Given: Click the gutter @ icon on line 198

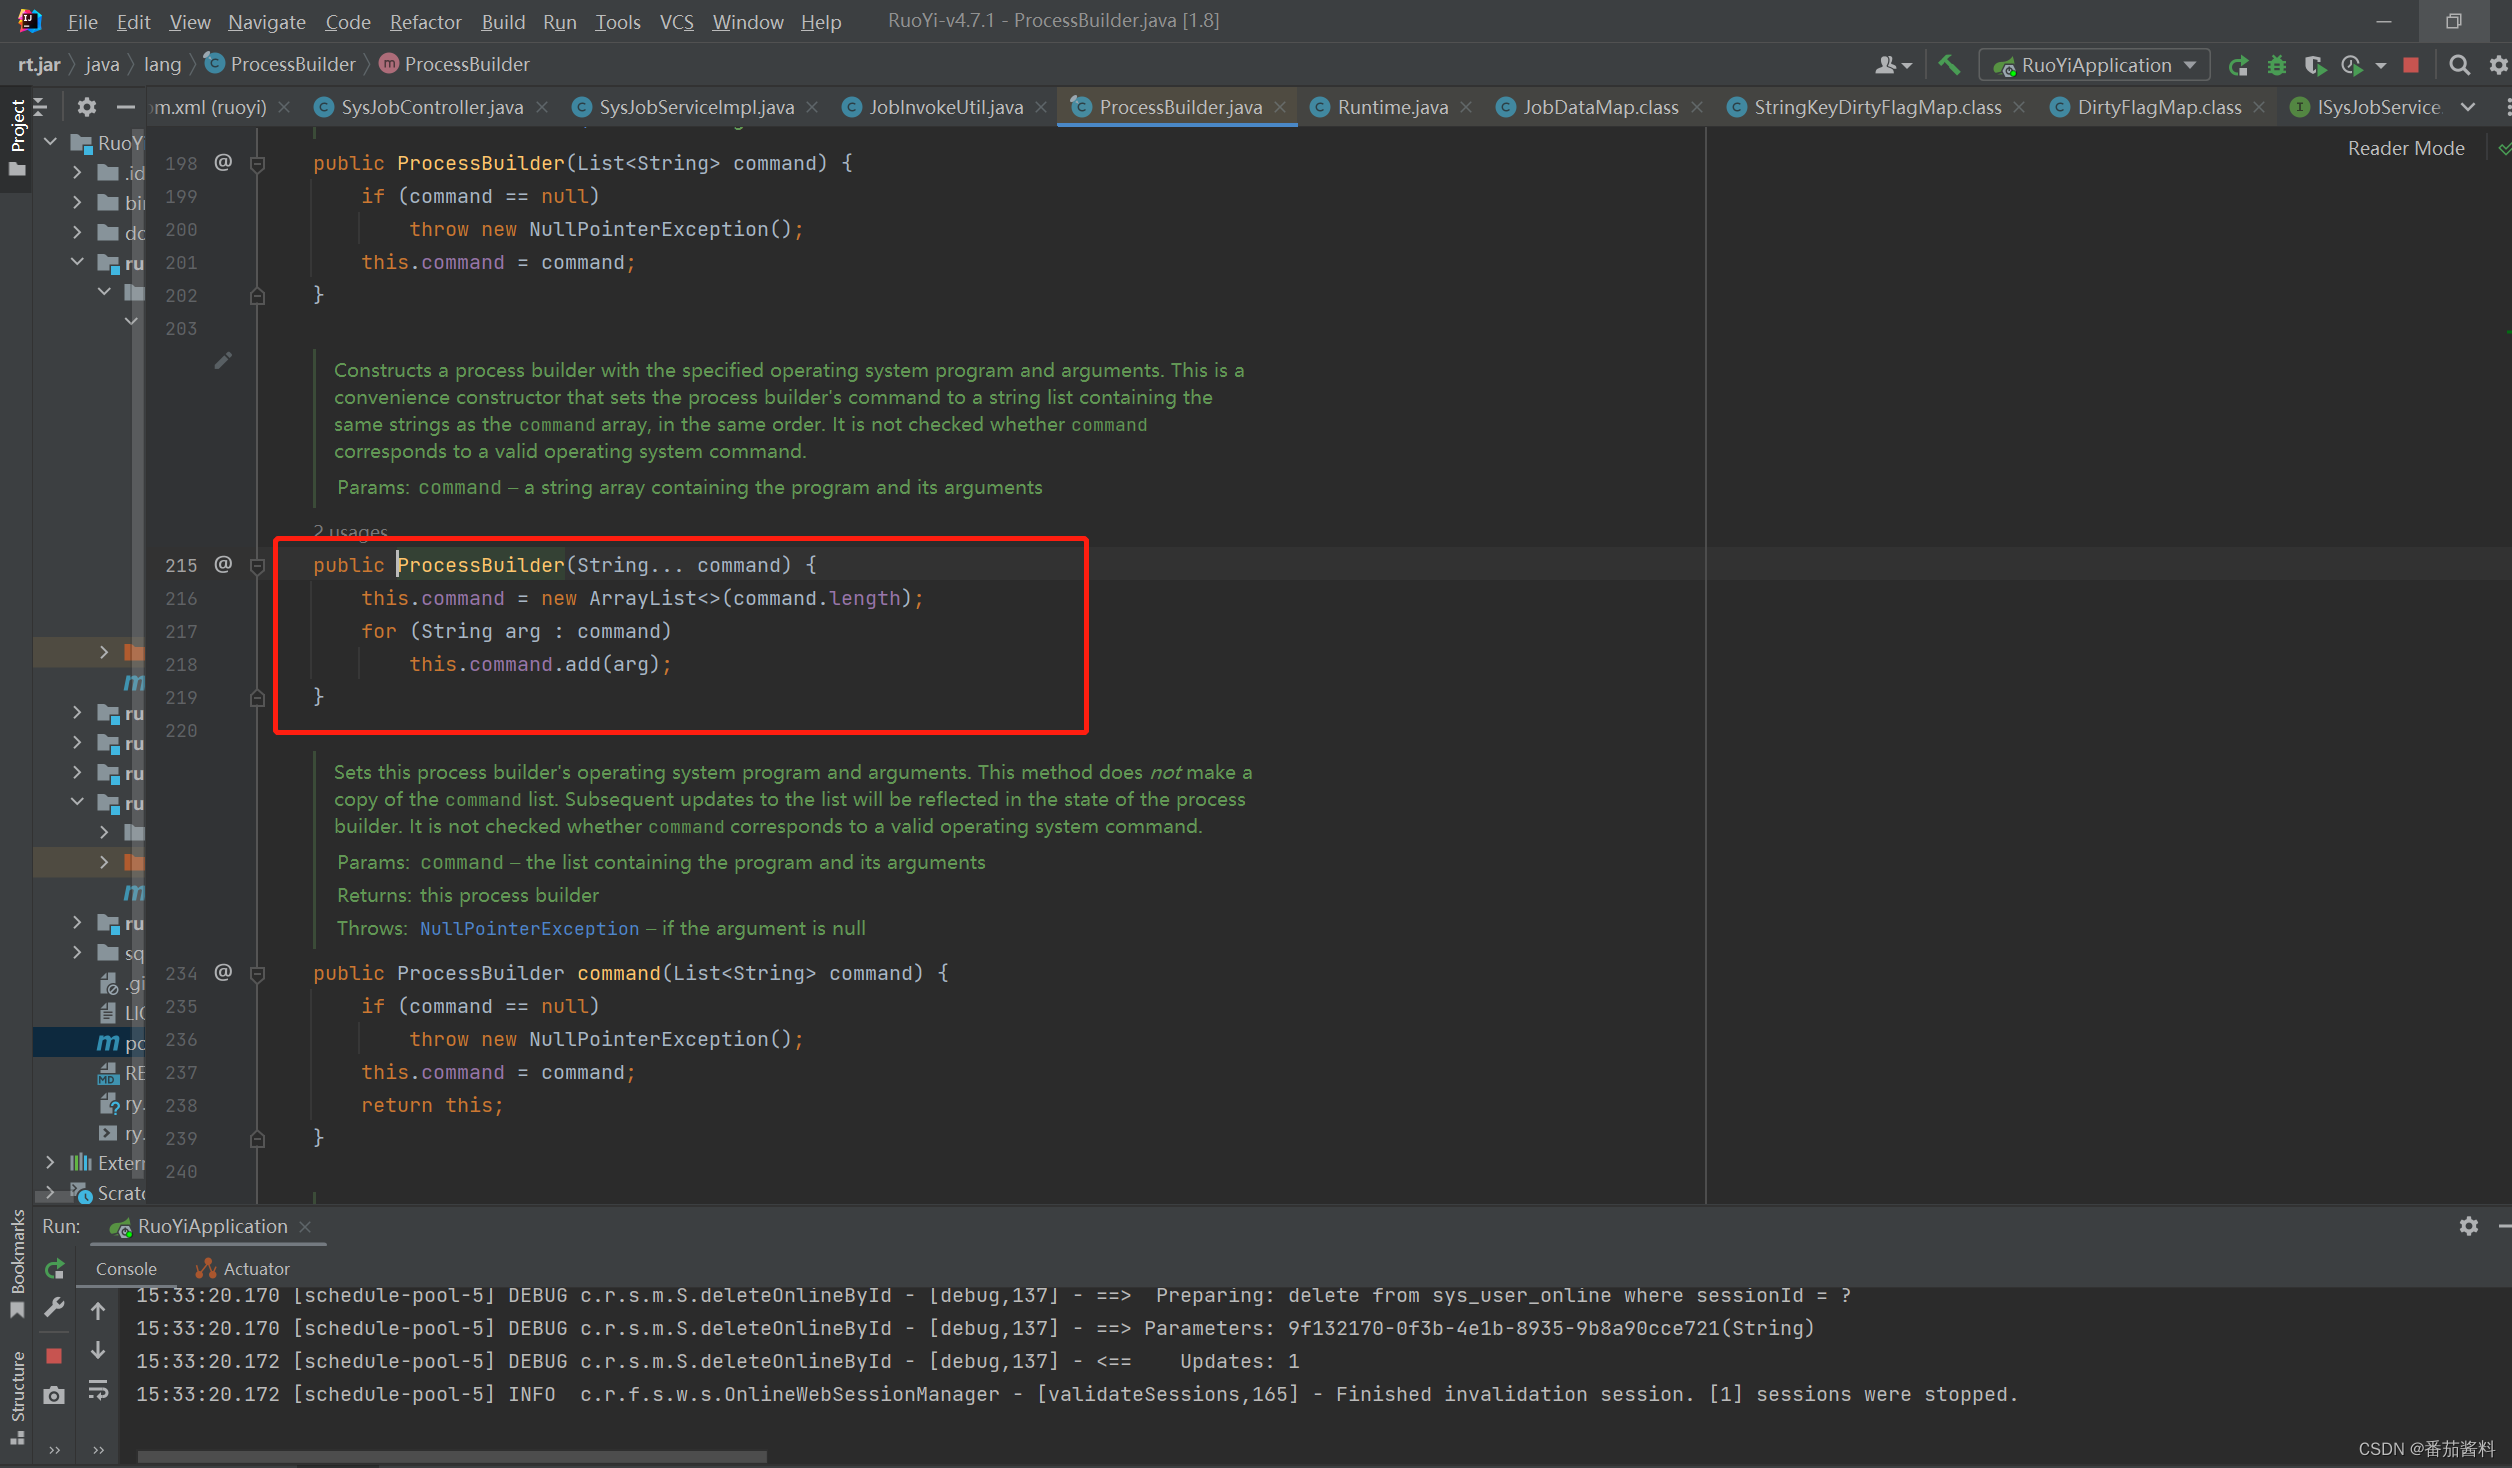Looking at the screenshot, I should 223,162.
